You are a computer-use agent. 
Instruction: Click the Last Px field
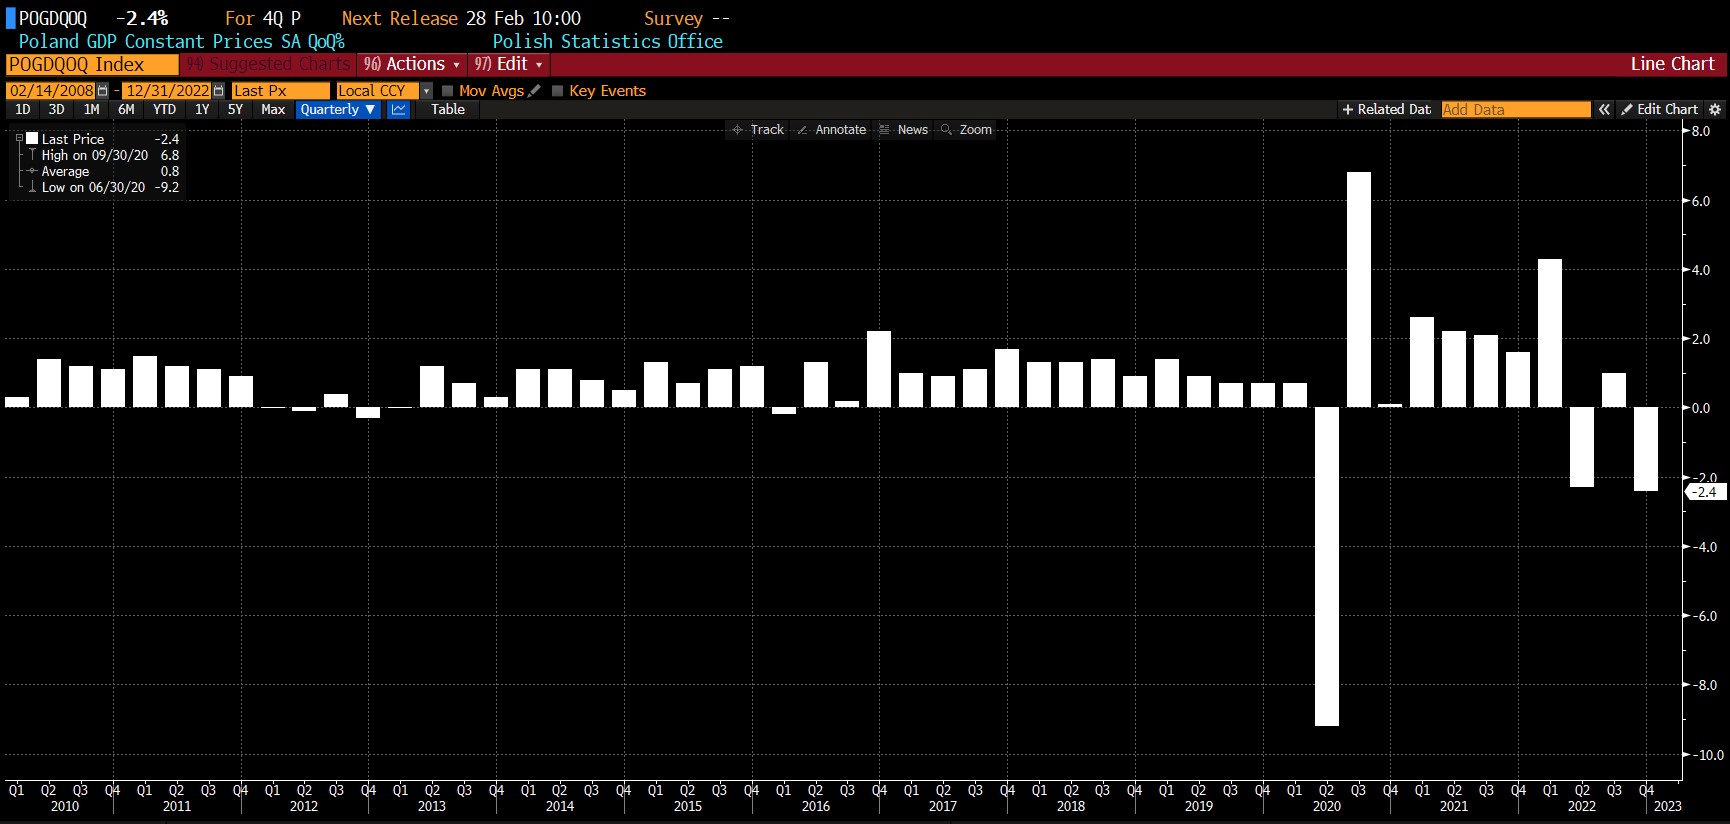point(280,91)
